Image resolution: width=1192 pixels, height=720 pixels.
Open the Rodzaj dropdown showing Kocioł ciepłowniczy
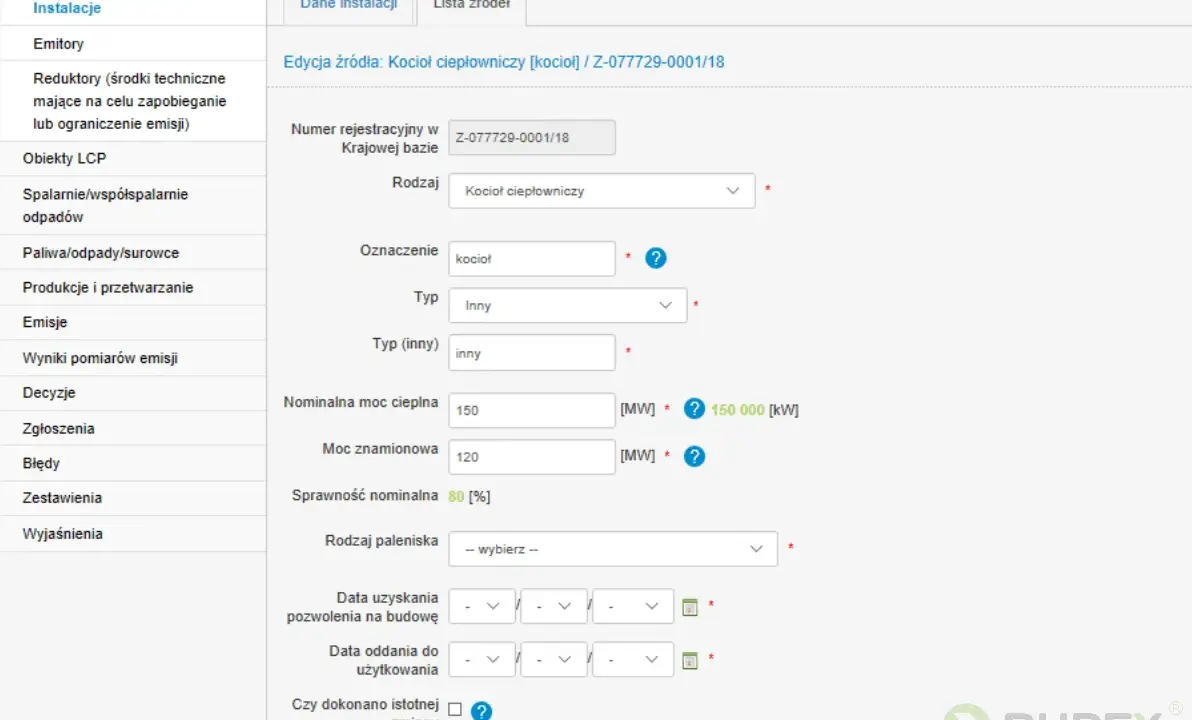[601, 191]
